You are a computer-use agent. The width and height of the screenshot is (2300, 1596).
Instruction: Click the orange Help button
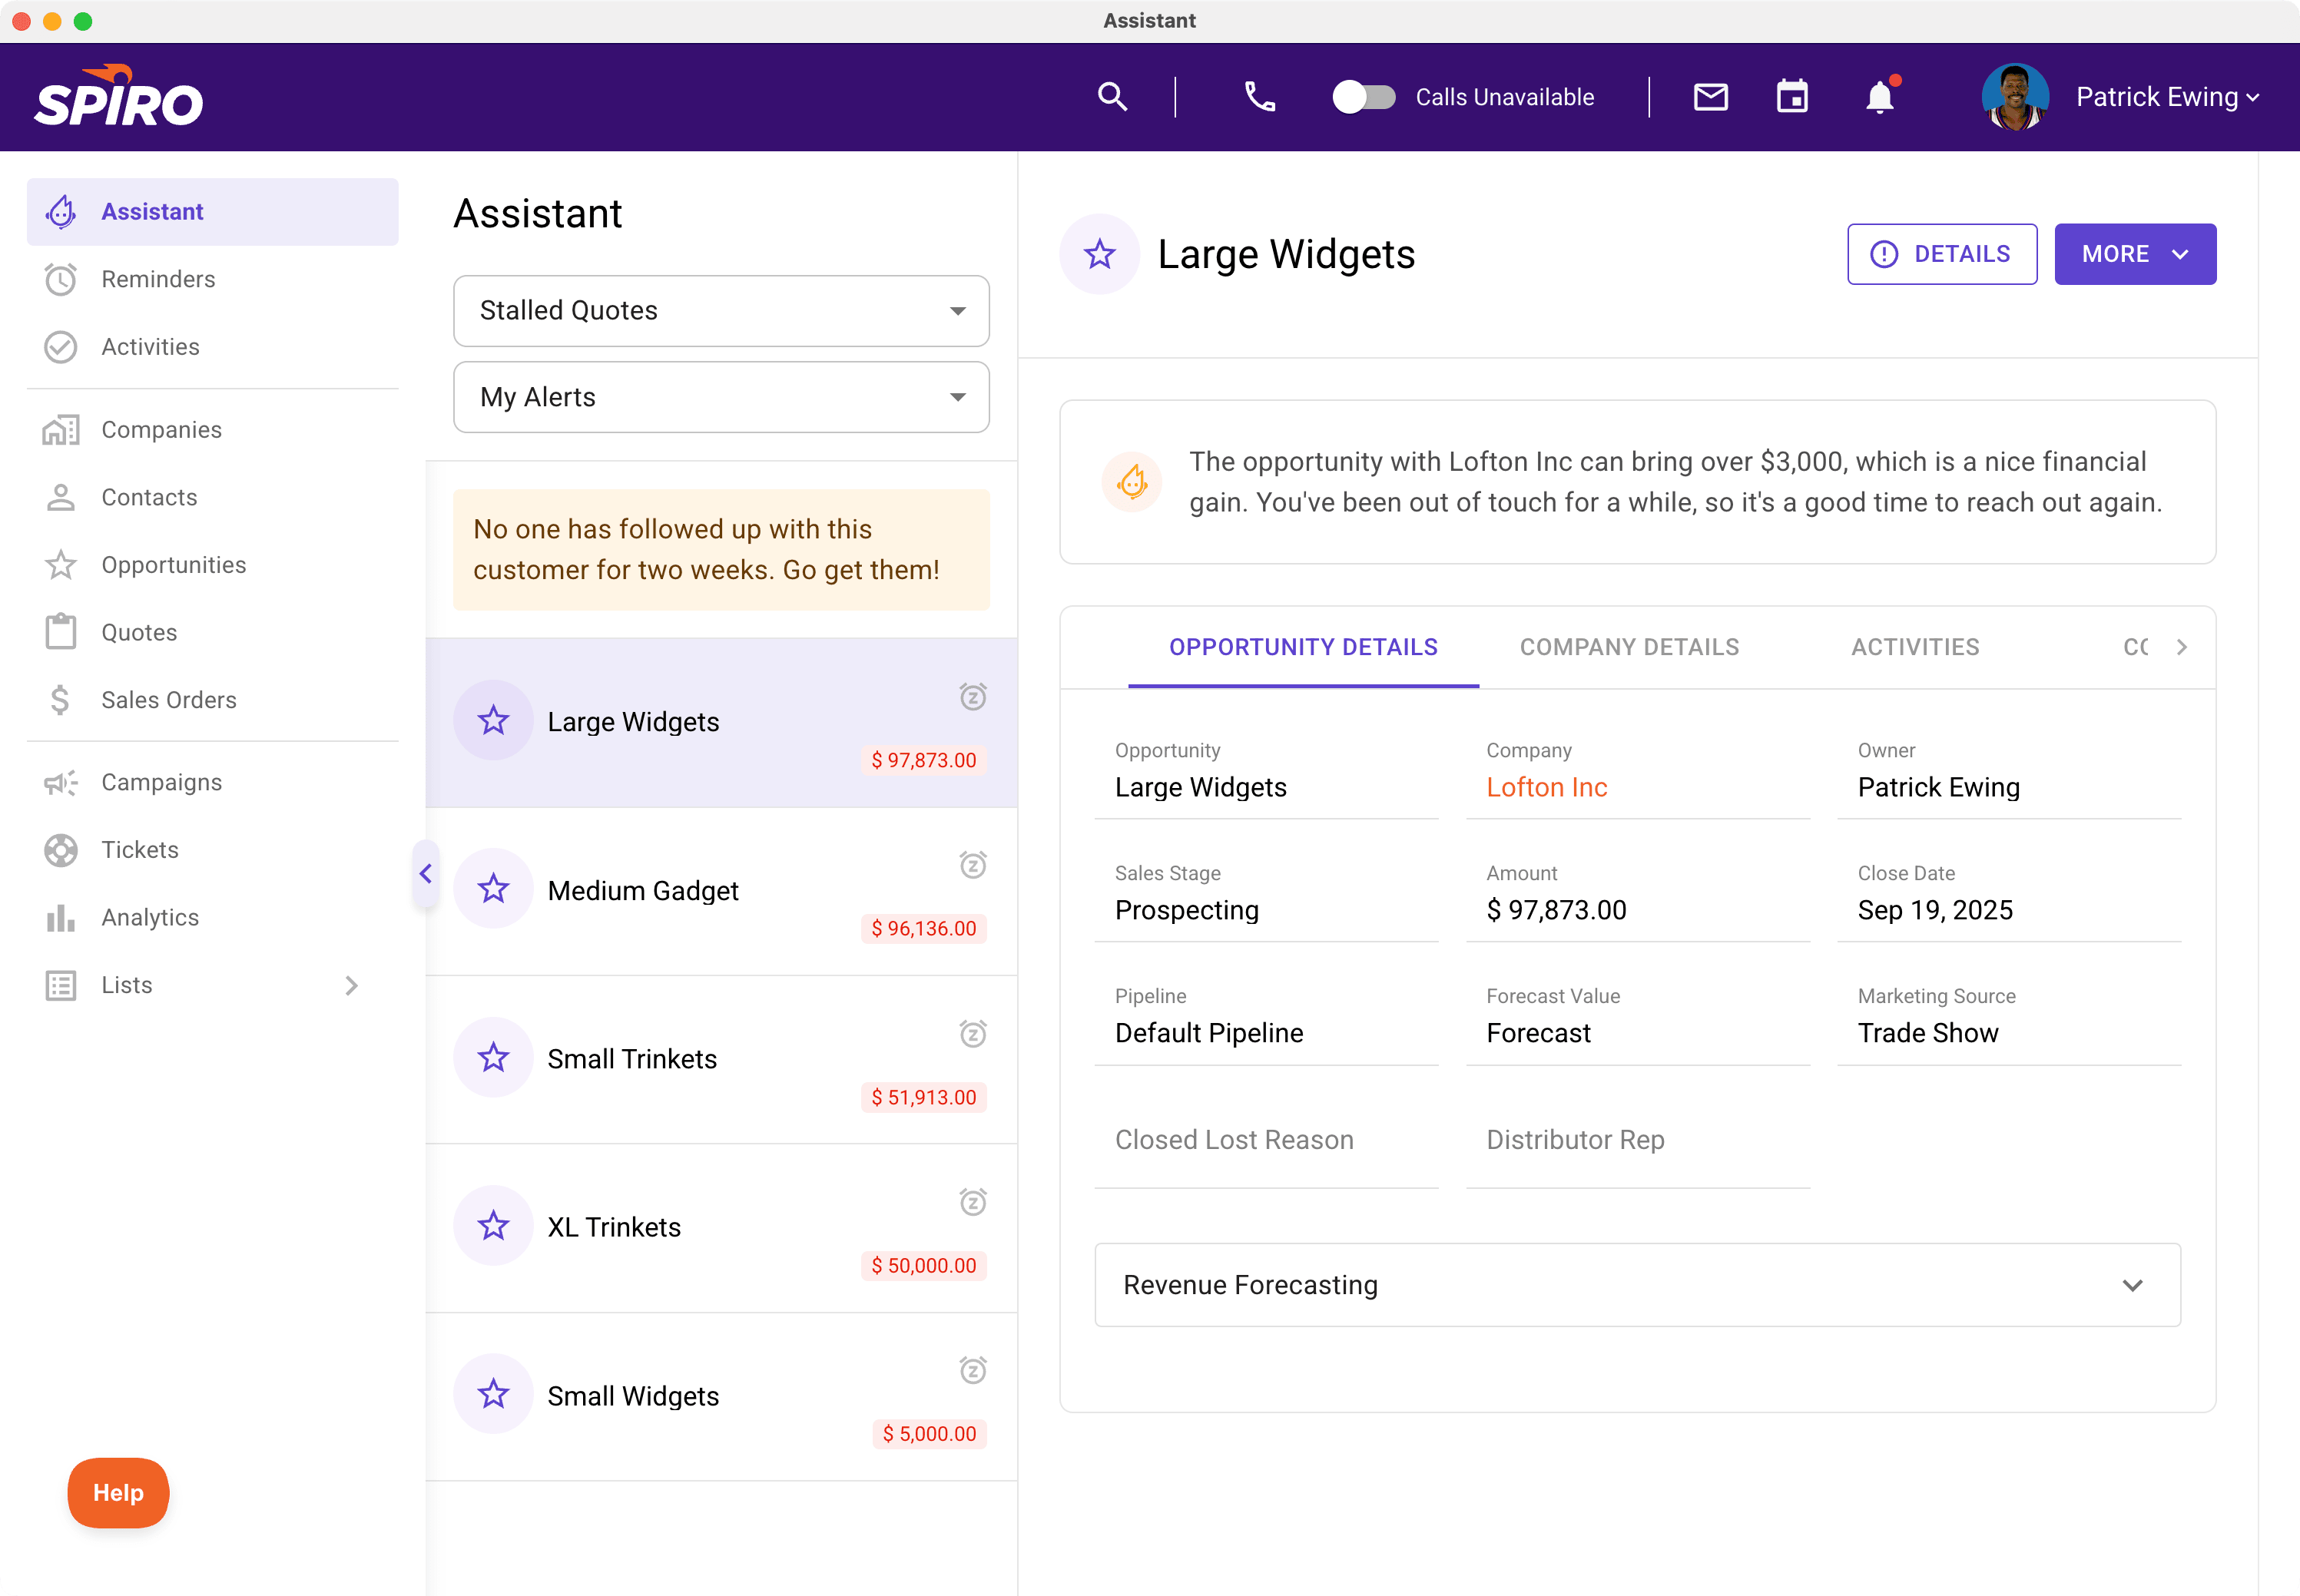(118, 1492)
